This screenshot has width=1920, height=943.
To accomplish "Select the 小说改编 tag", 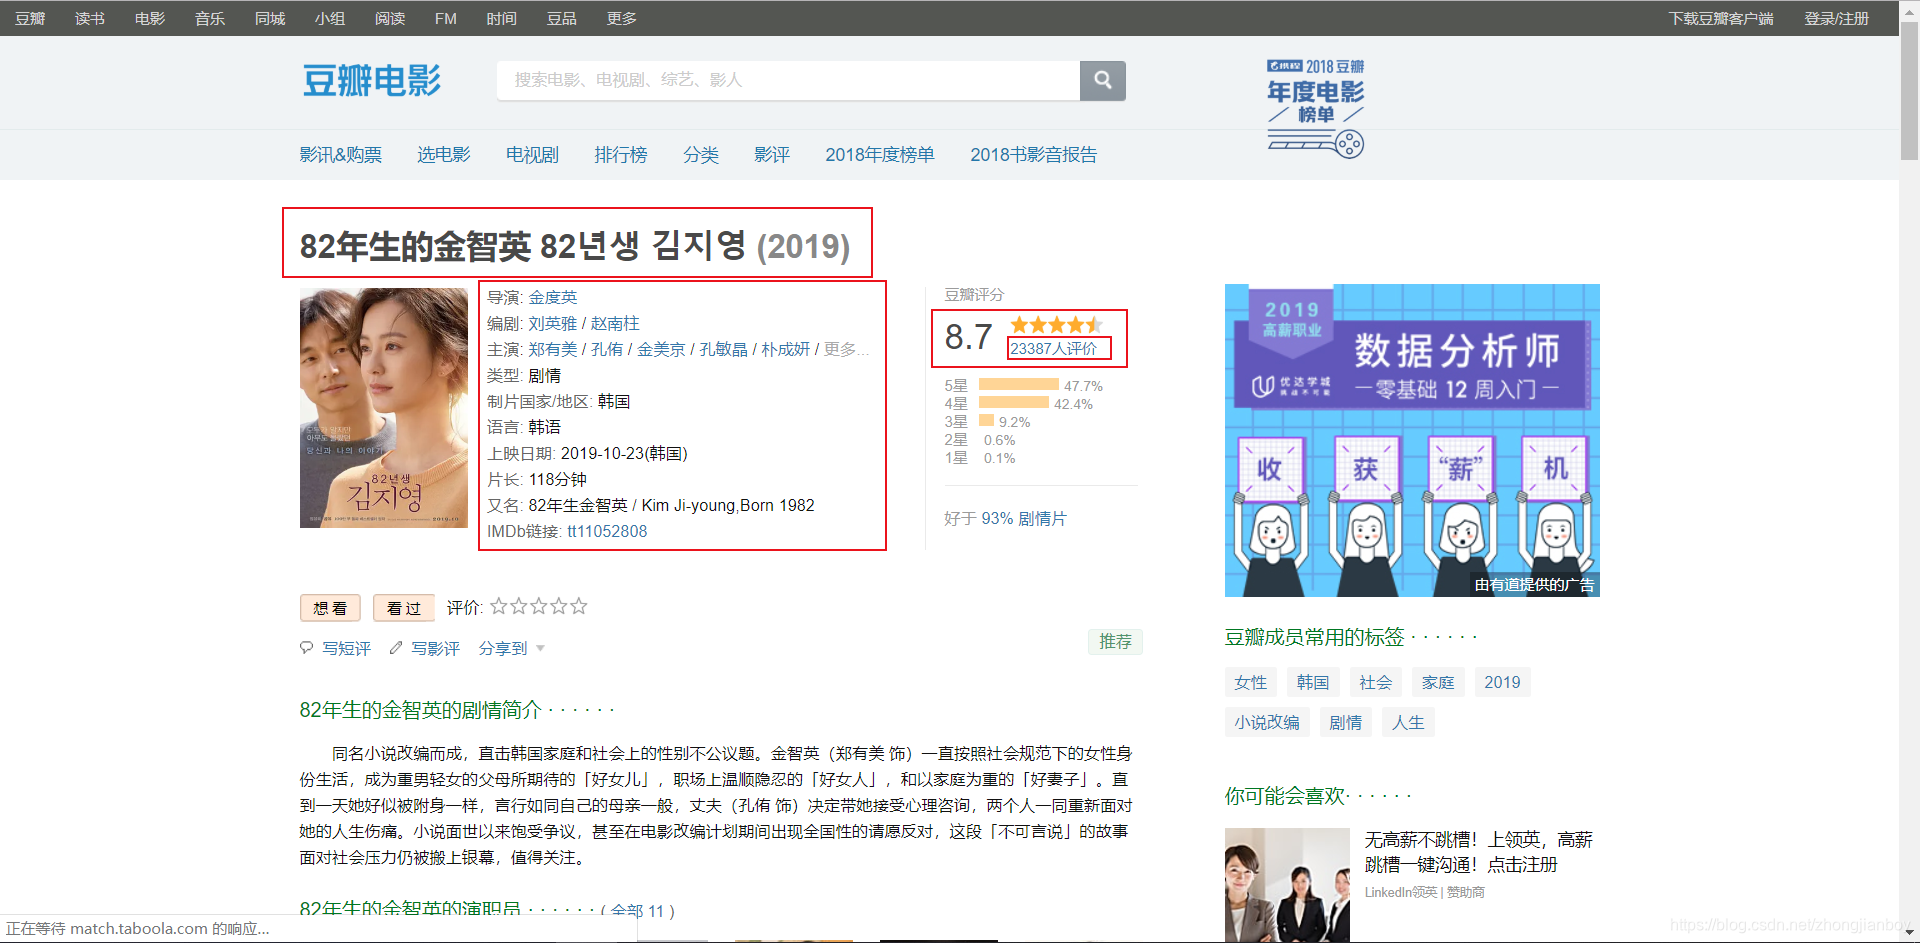I will click(x=1267, y=722).
